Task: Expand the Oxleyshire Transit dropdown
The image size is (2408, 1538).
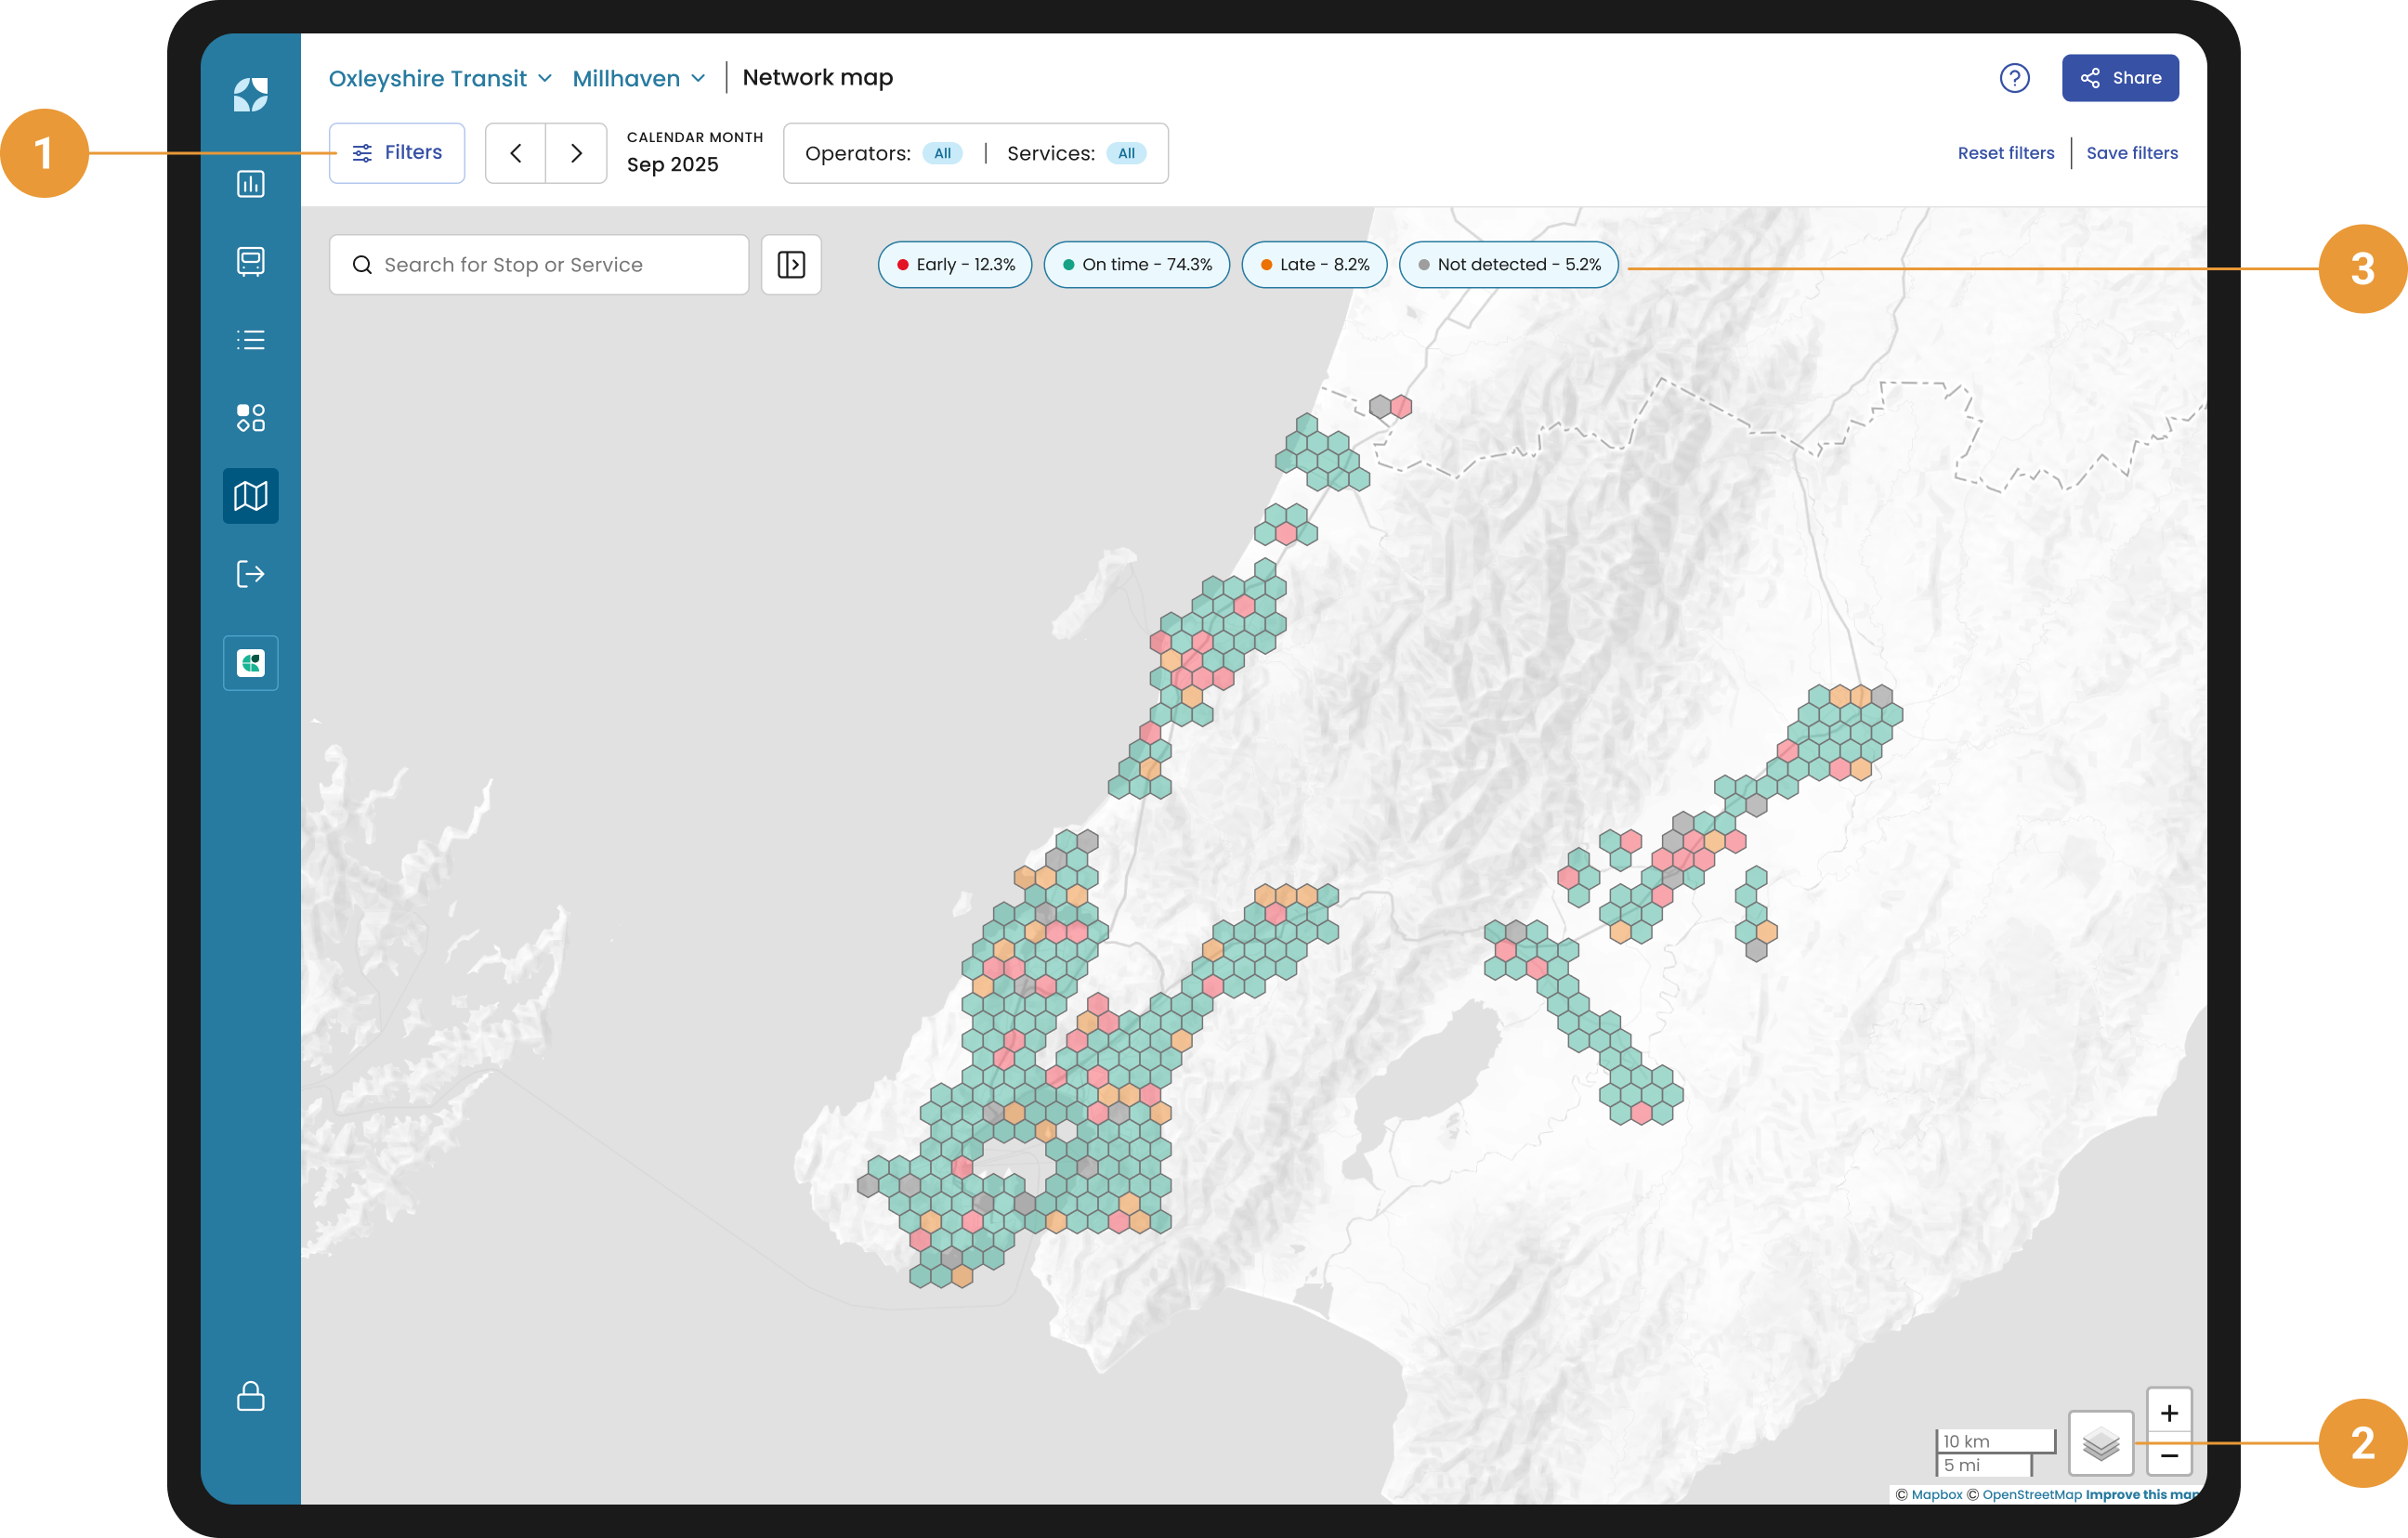Action: click(x=440, y=78)
